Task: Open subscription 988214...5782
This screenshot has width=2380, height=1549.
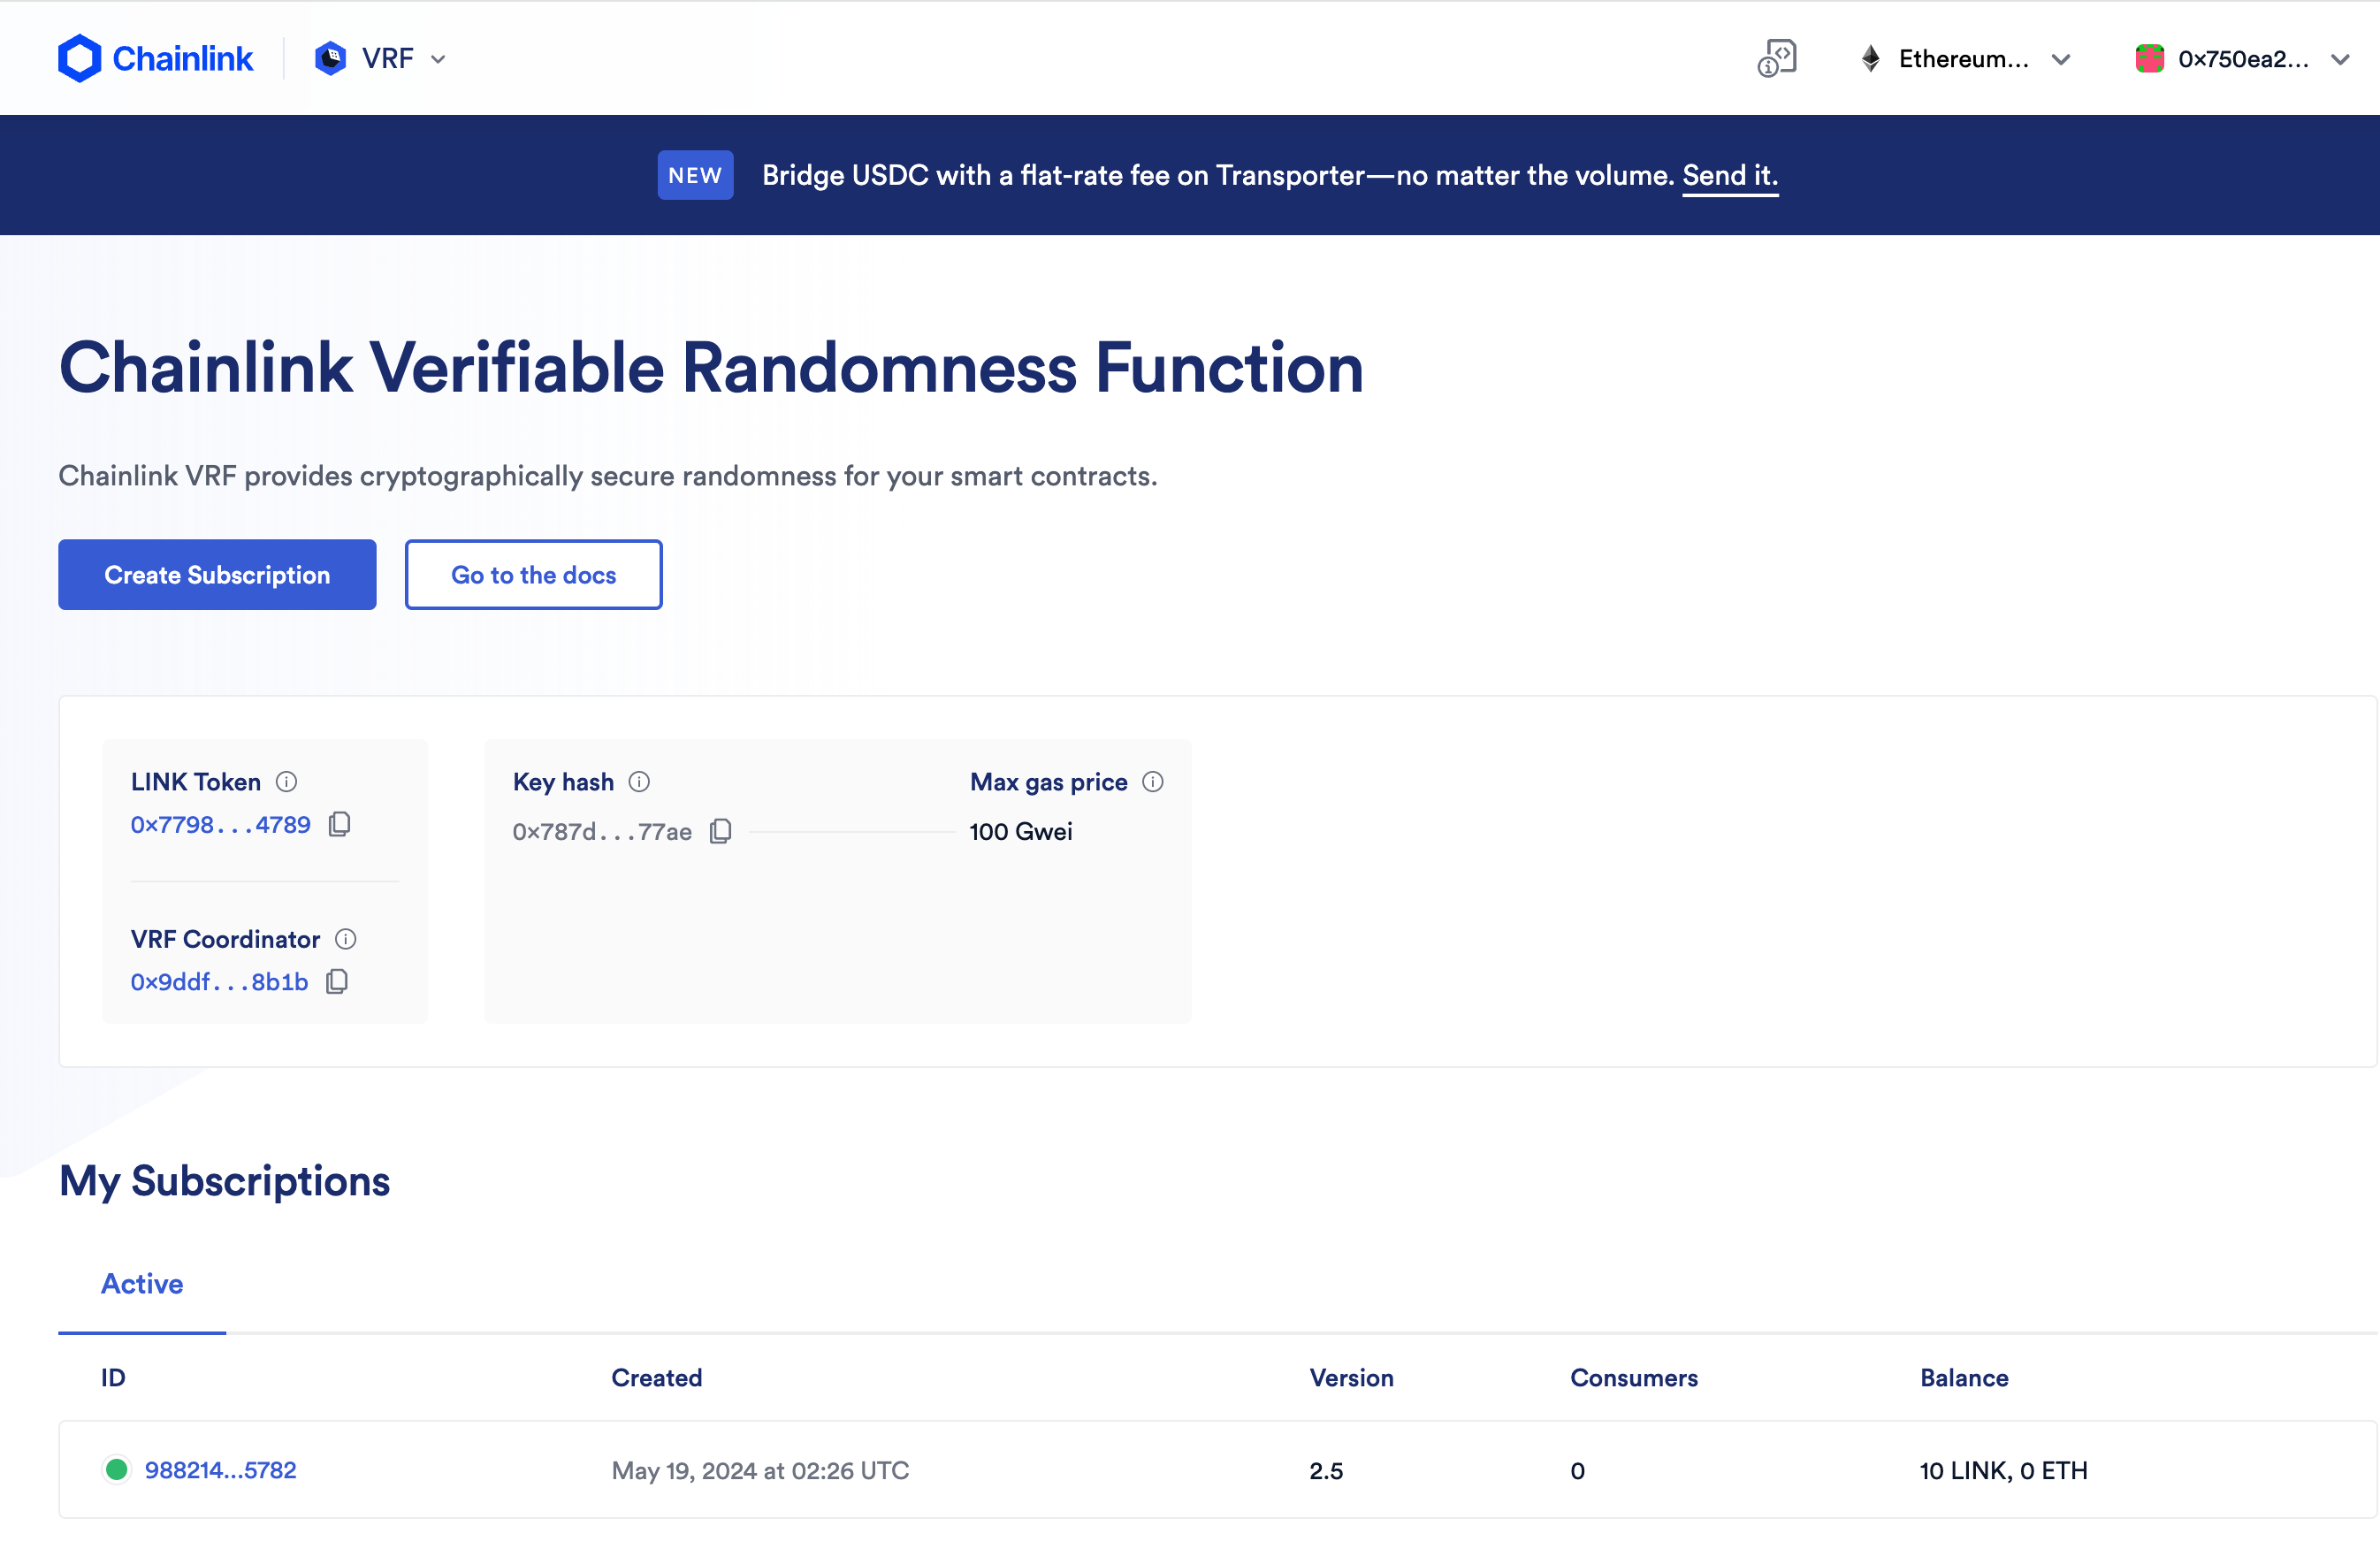Action: 221,1470
